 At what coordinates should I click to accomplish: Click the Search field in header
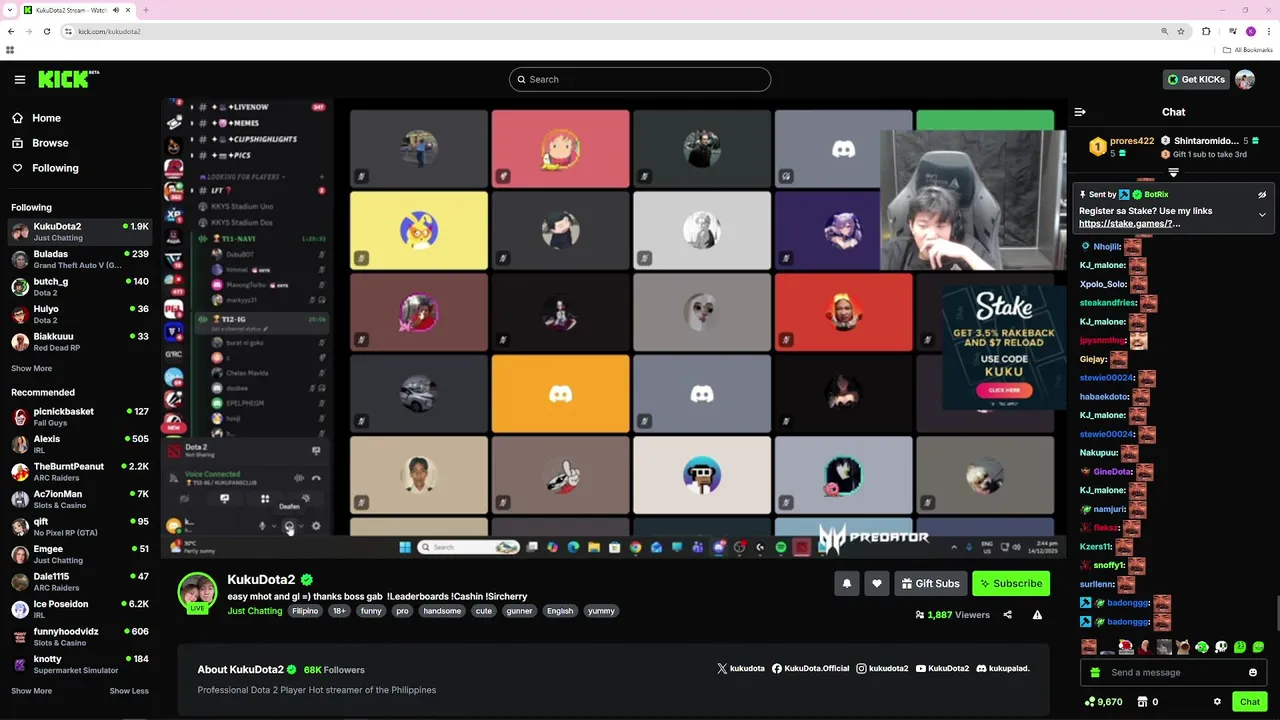point(640,79)
